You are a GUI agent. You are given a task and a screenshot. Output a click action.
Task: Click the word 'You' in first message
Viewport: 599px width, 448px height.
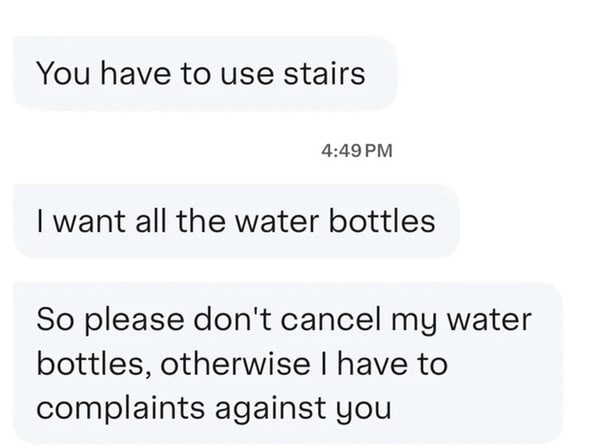click(63, 73)
